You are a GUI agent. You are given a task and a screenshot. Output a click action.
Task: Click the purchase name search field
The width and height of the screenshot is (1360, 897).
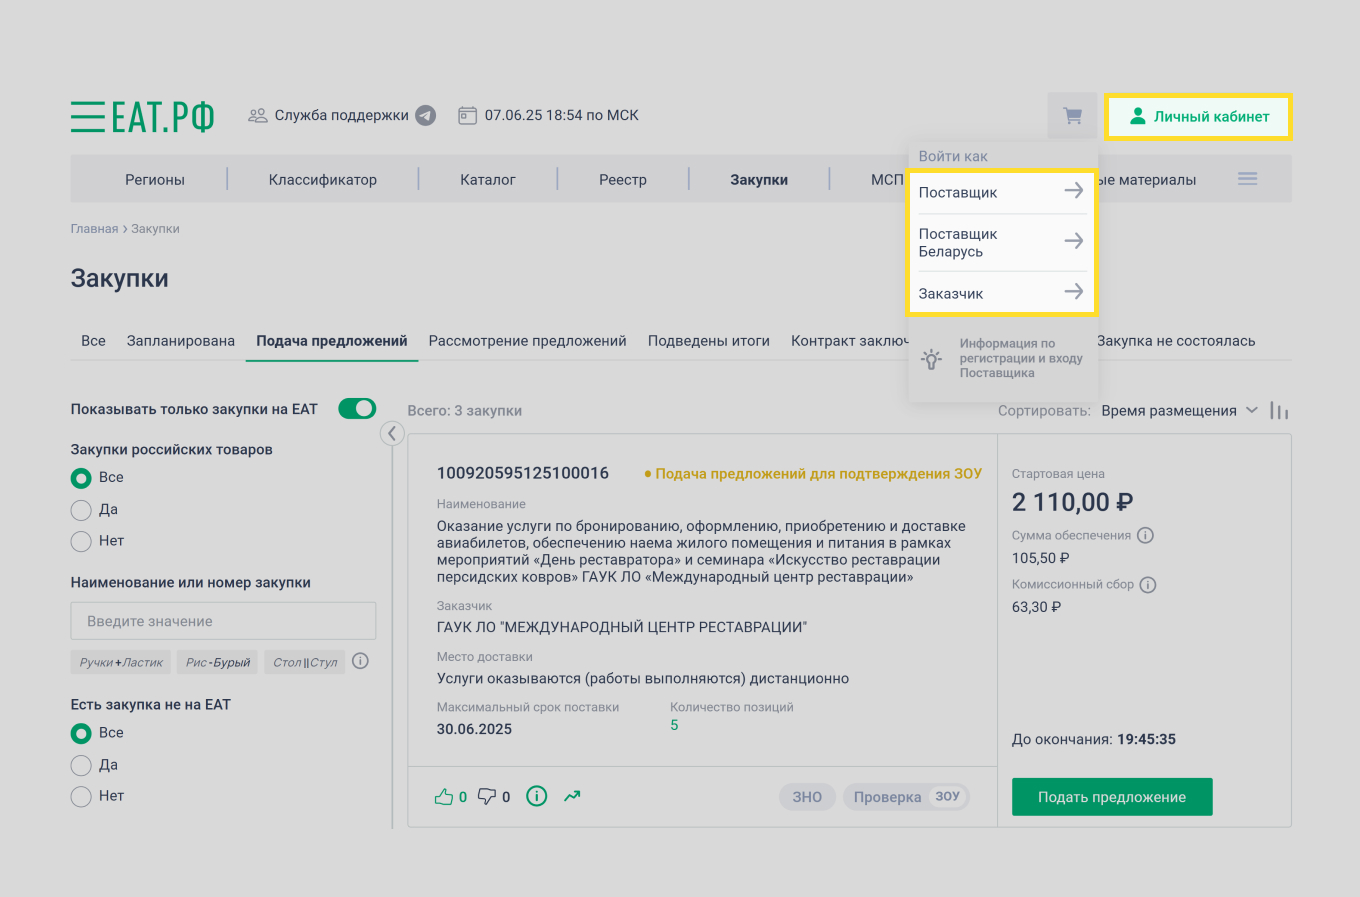pos(222,620)
